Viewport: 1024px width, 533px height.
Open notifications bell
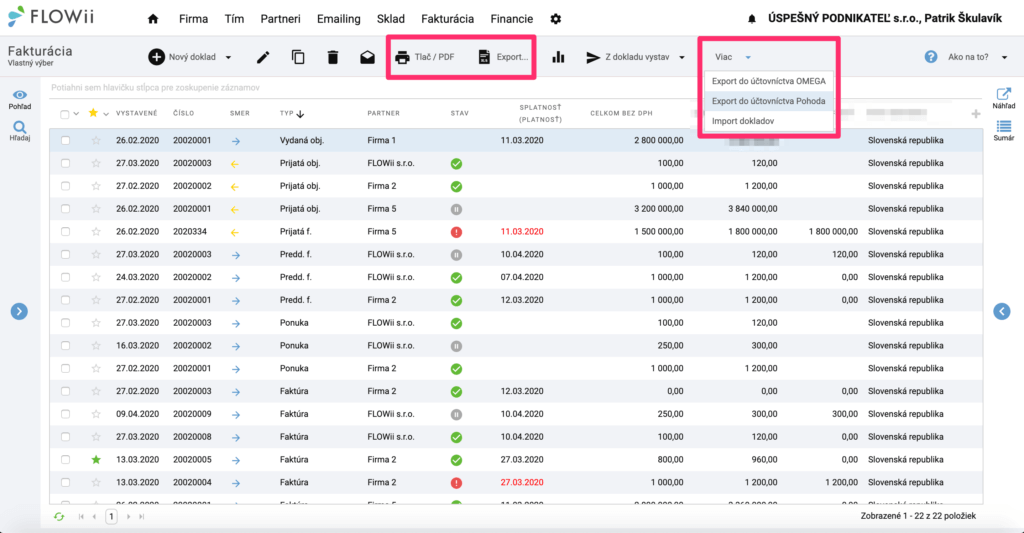point(752,19)
